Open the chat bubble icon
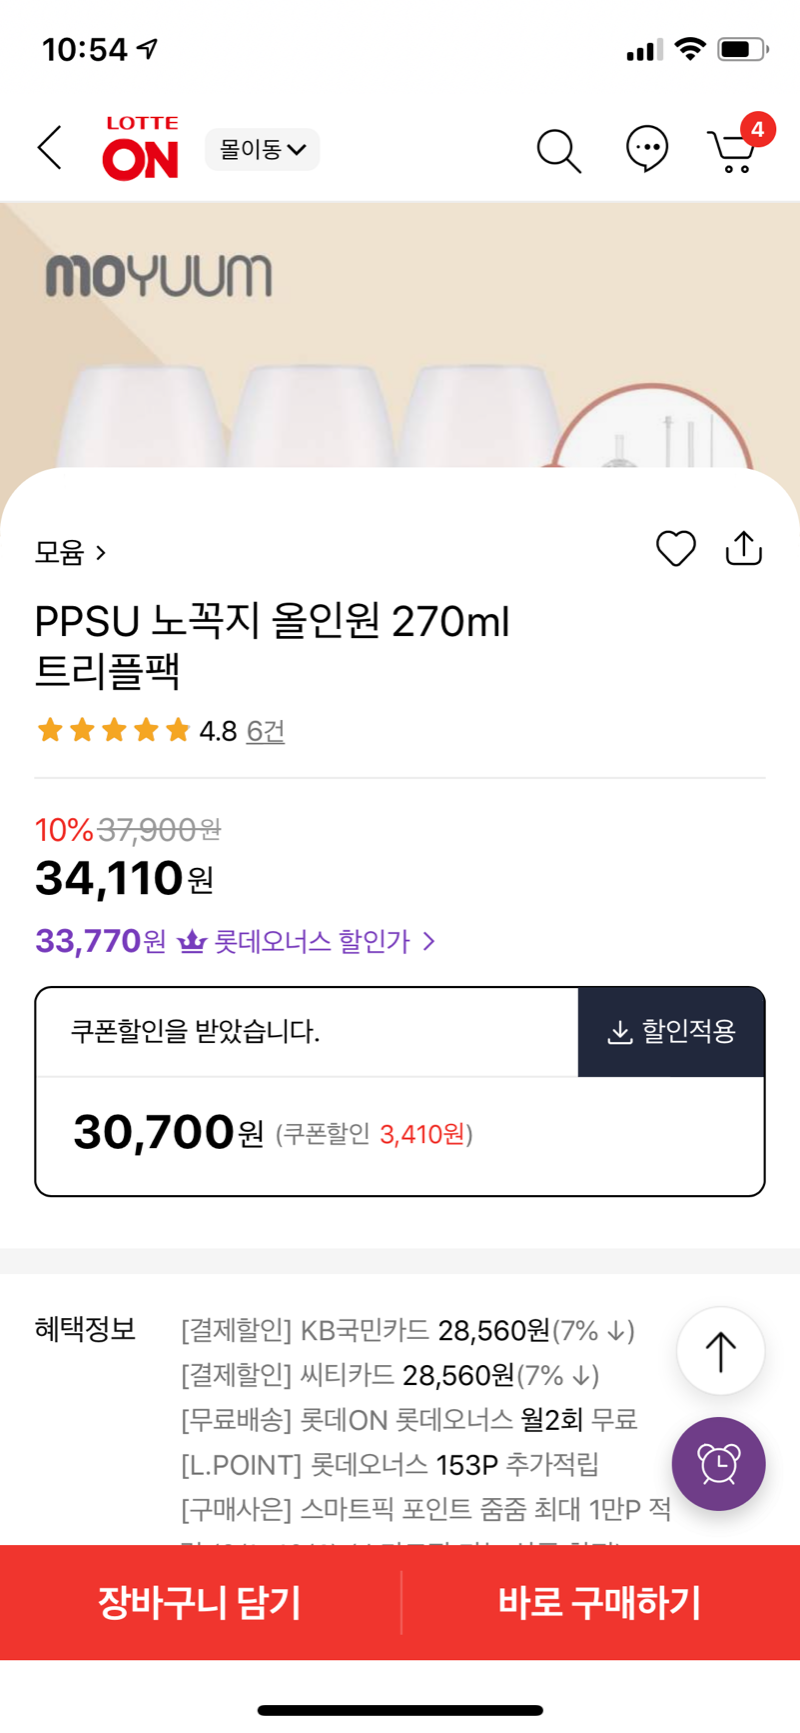Screen dimensions: 800x1733 click(x=647, y=149)
